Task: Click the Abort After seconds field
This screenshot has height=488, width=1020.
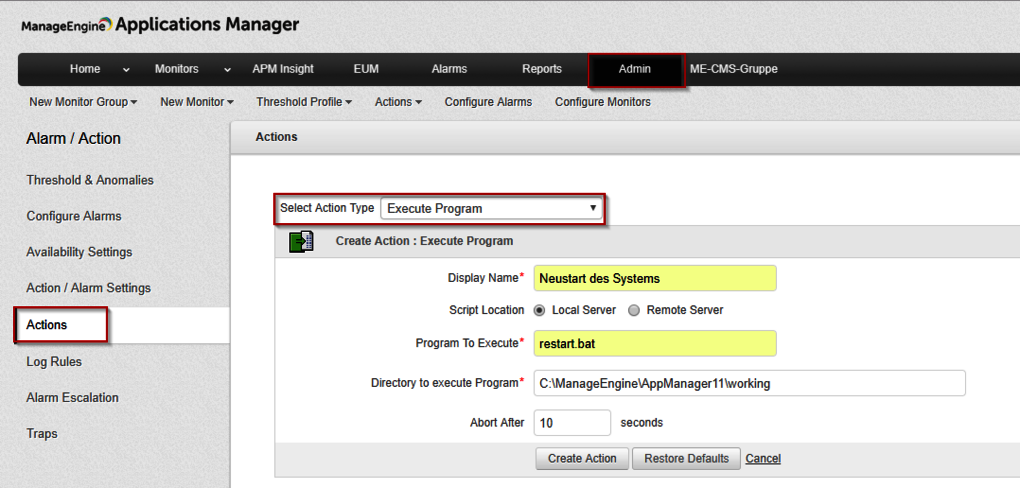Action: [x=572, y=423]
